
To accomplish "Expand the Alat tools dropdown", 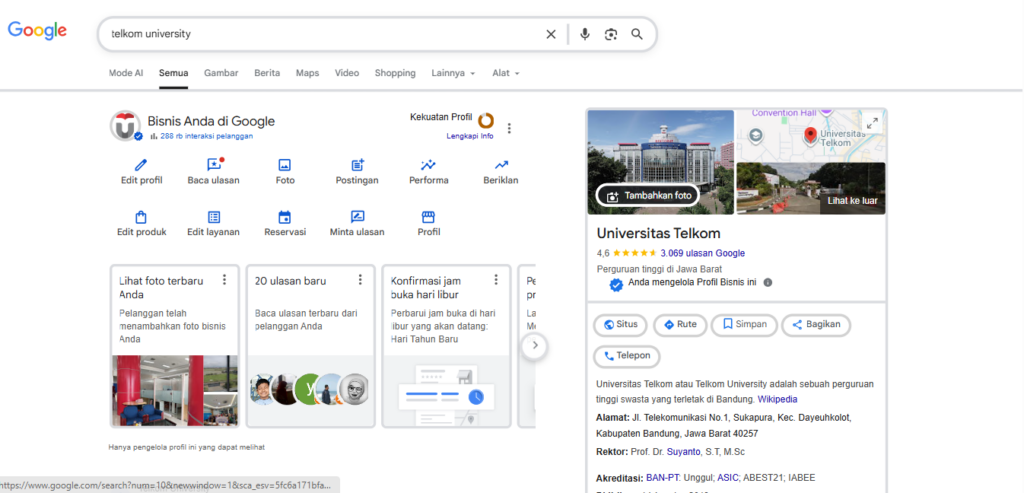I will [505, 73].
